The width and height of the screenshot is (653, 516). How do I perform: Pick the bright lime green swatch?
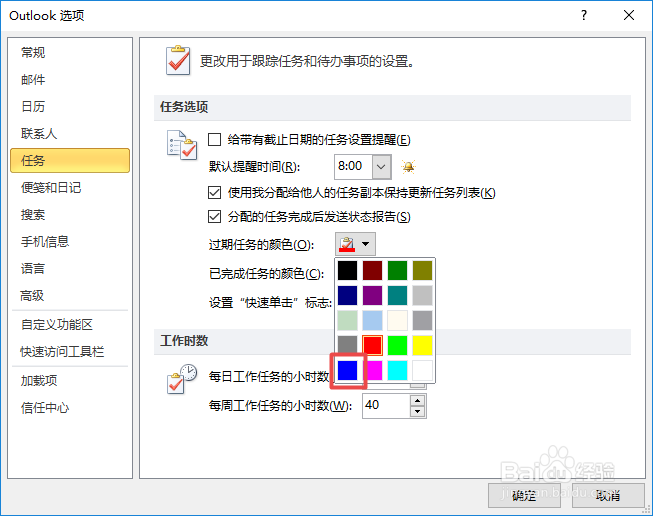(x=397, y=345)
